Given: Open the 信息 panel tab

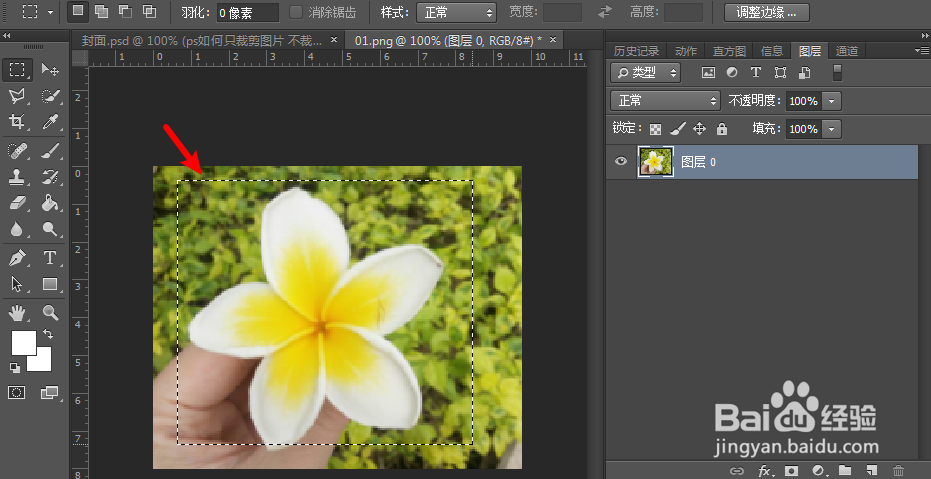Looking at the screenshot, I should tap(772, 51).
